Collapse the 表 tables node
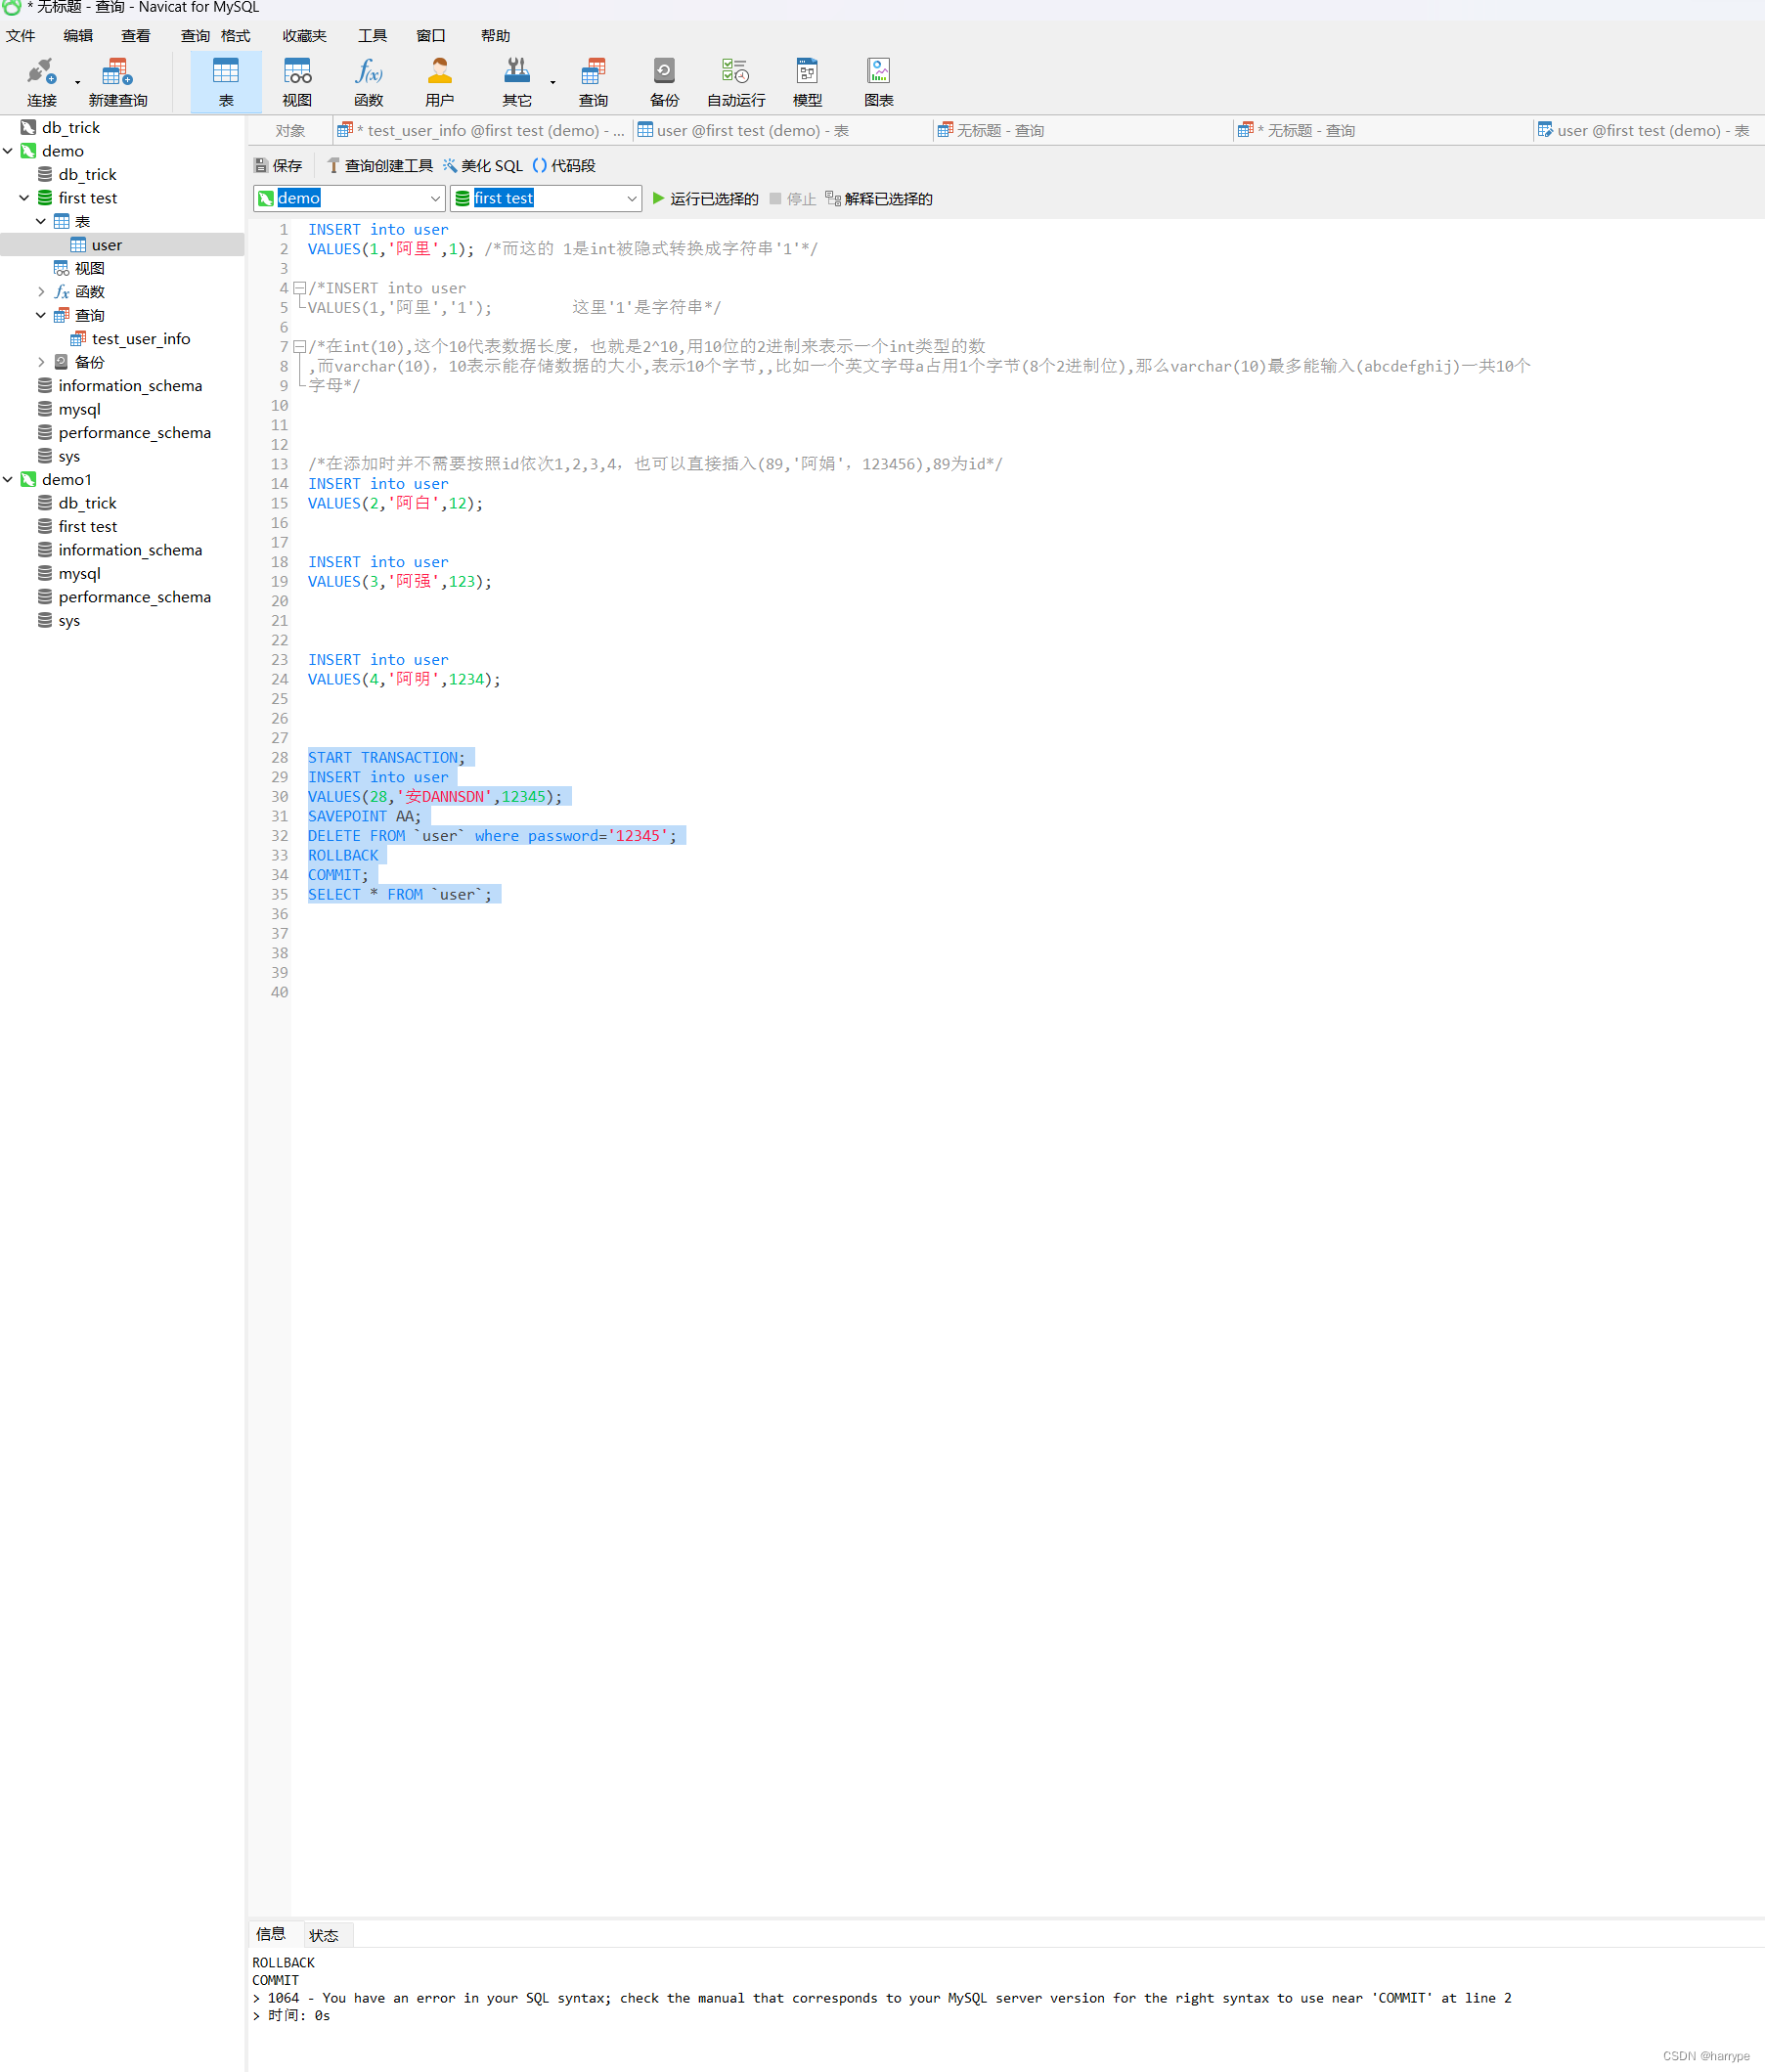The width and height of the screenshot is (1765, 2072). pos(41,221)
